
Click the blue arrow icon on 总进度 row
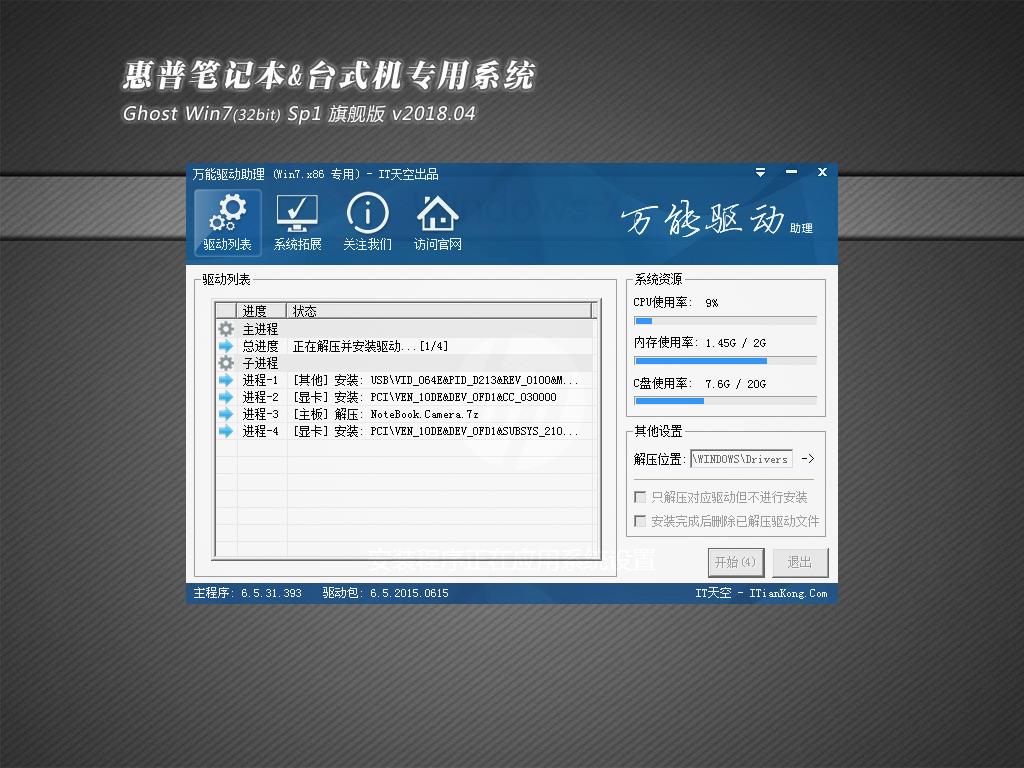[224, 345]
